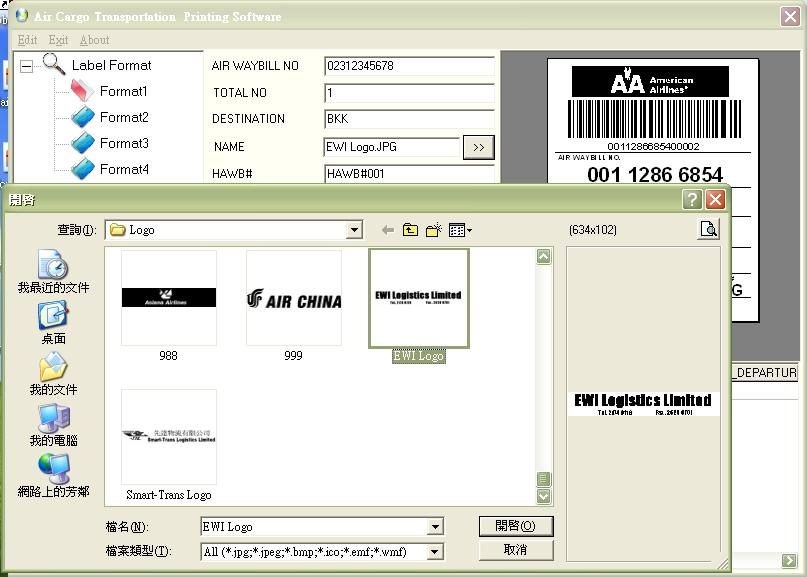This screenshot has width=807, height=577.
Task: Select the Label Format root tree label
Action: pyautogui.click(x=112, y=65)
